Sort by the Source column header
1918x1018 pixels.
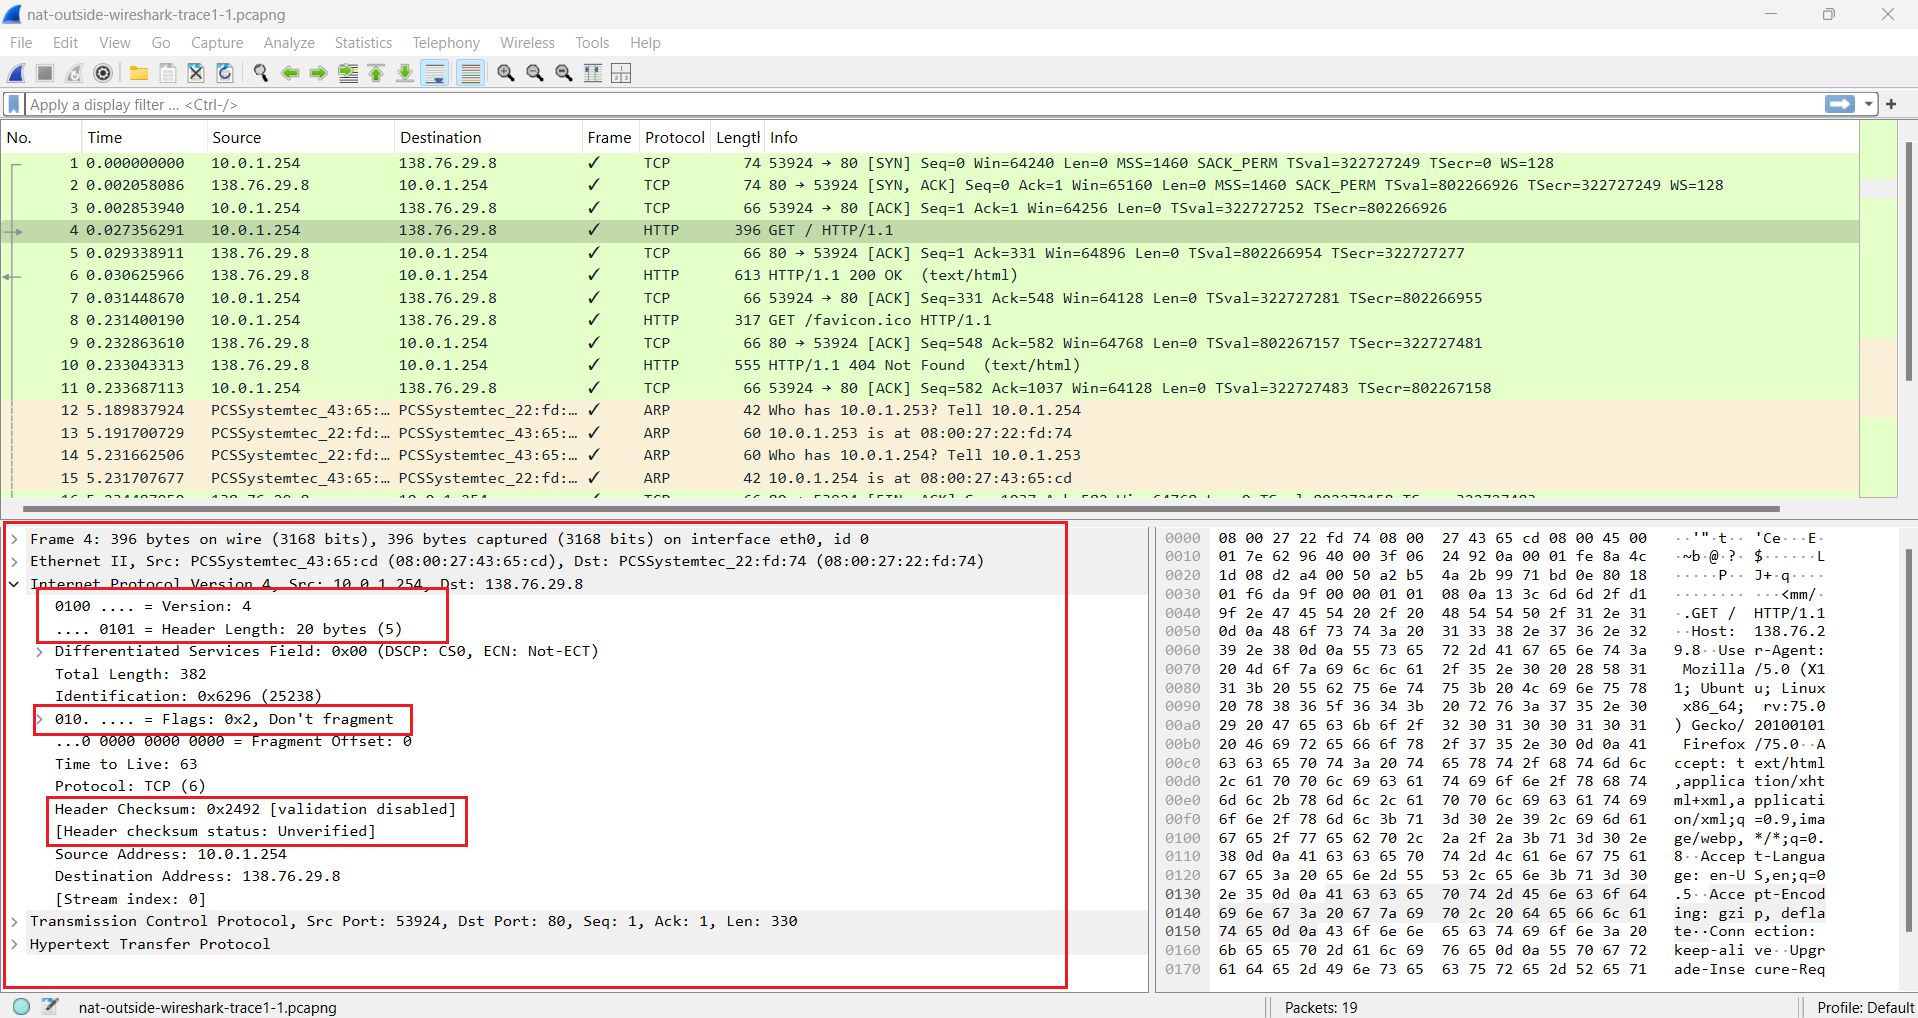[300, 138]
